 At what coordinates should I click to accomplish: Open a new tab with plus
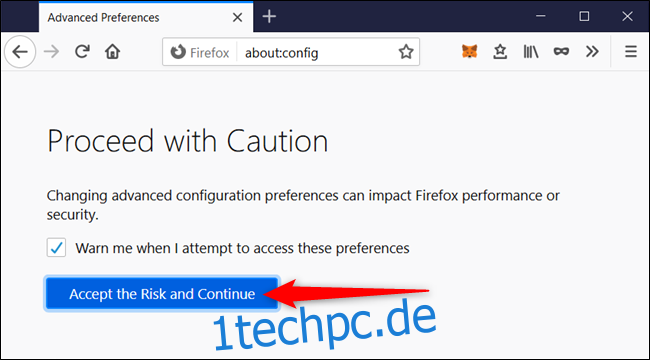coord(269,17)
